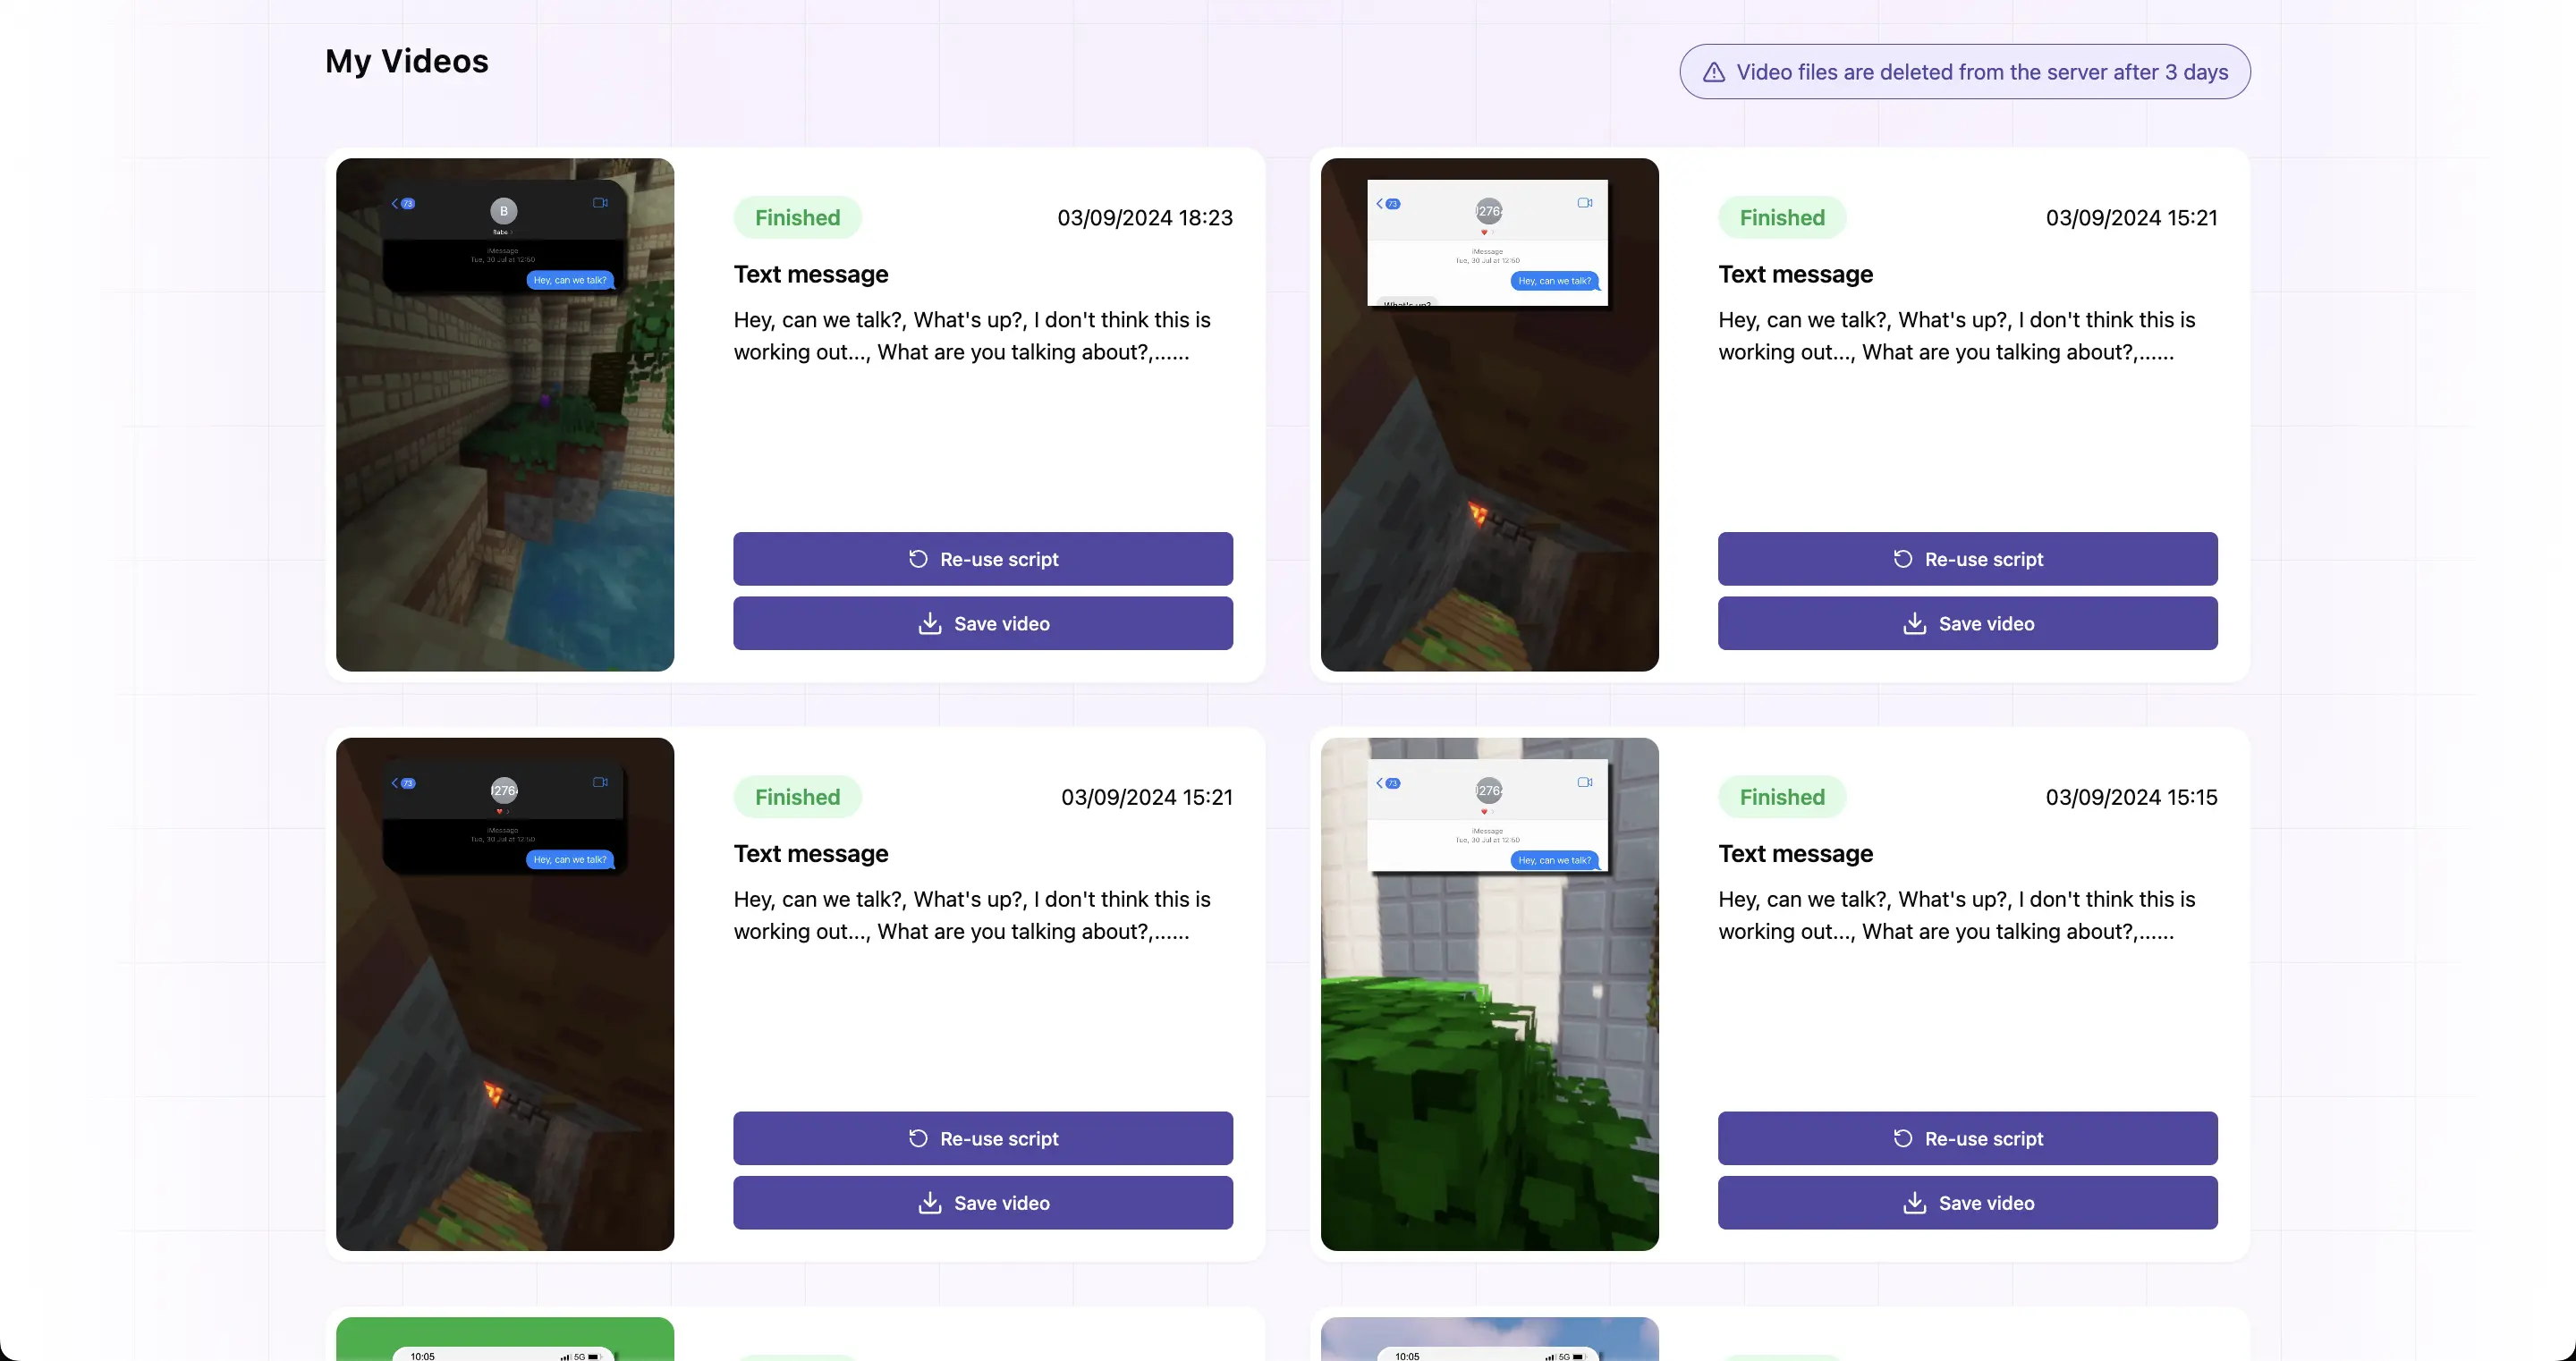Re-use the script of the 18:23 video
This screenshot has width=2576, height=1361.
tap(983, 559)
